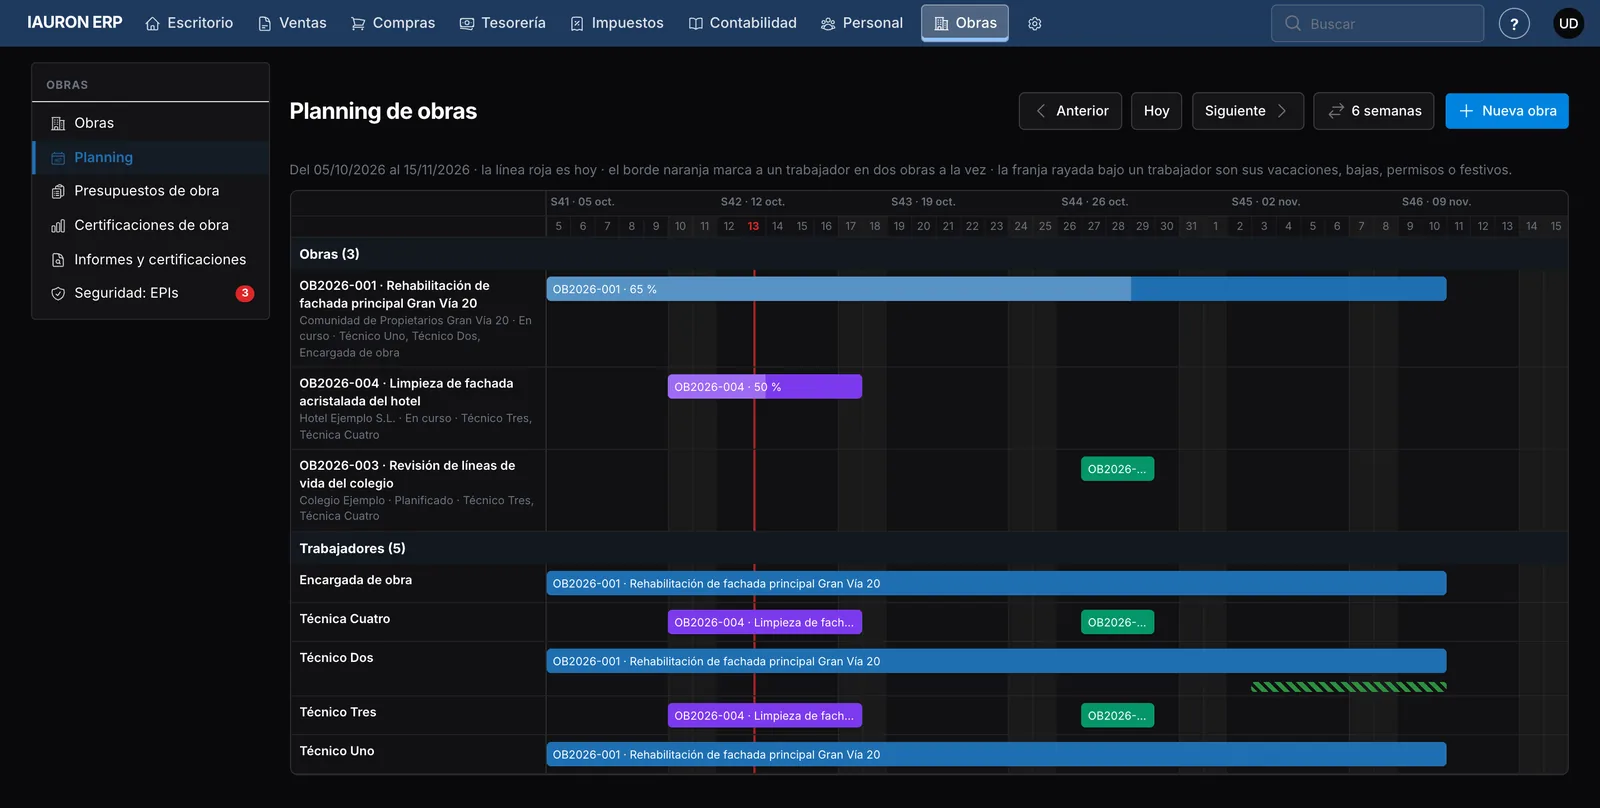Open the UD user avatar menu
The image size is (1600, 808).
1568,23
